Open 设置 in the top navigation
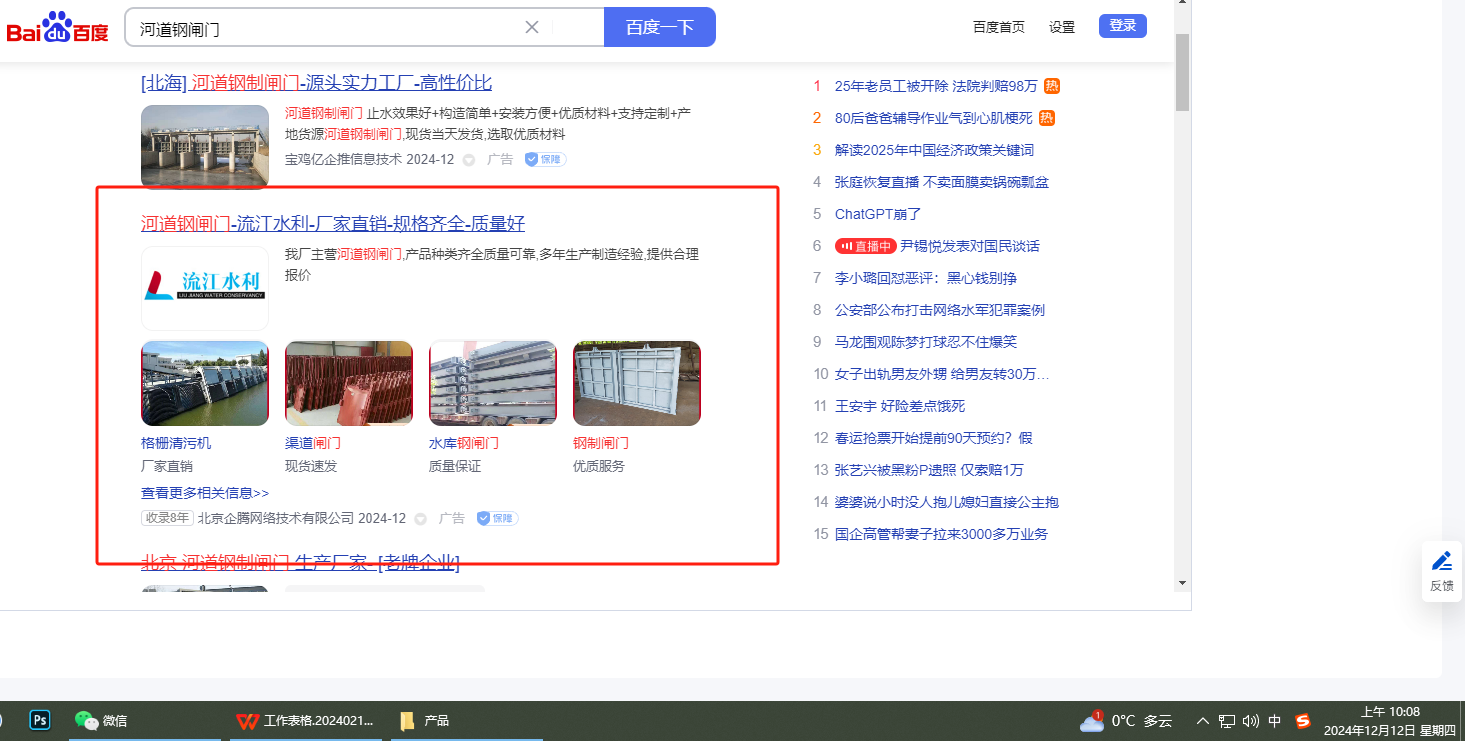 [1061, 27]
